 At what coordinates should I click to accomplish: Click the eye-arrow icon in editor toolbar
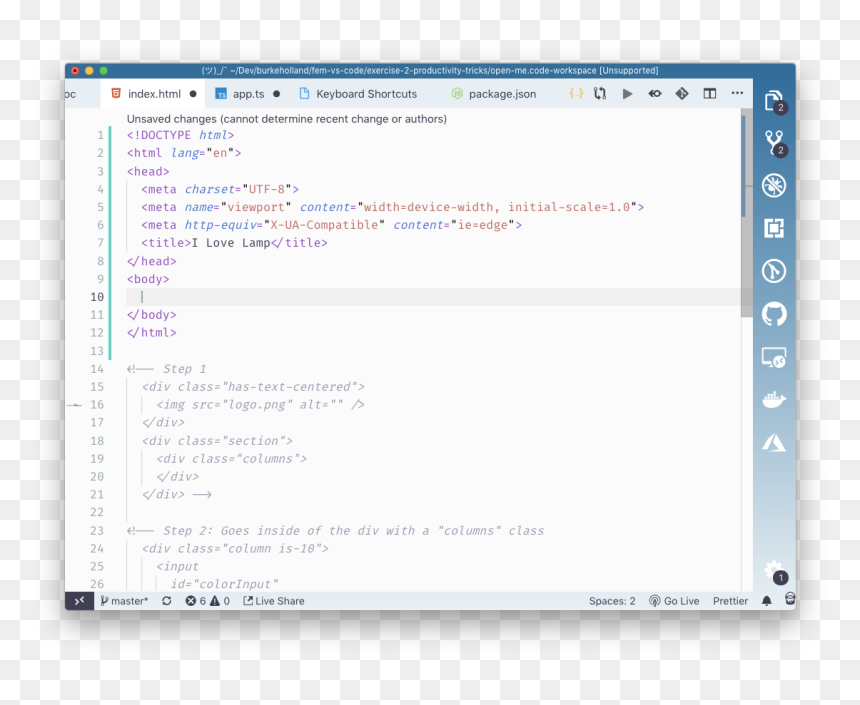pyautogui.click(x=655, y=94)
